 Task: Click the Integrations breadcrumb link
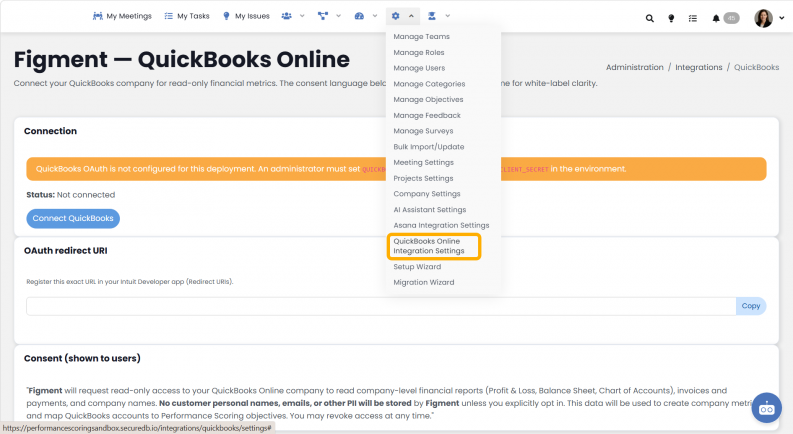tap(698, 67)
